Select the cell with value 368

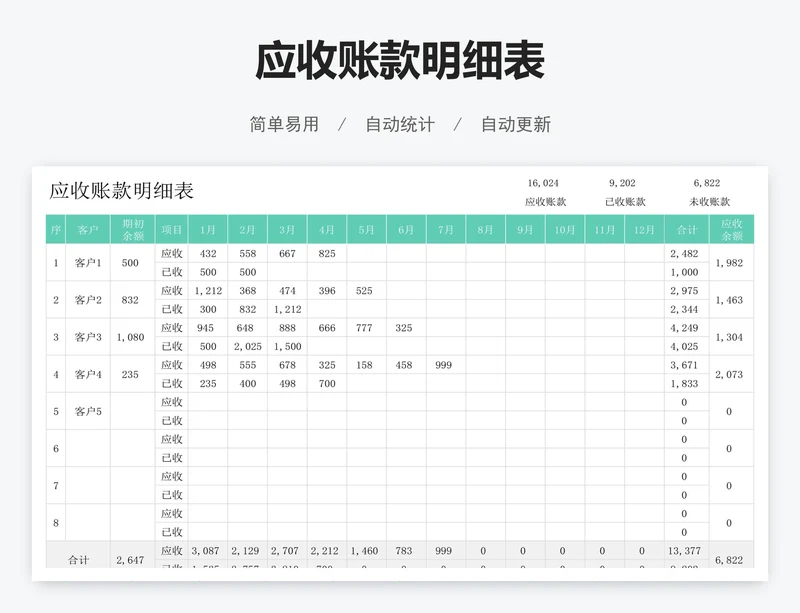tap(247, 291)
